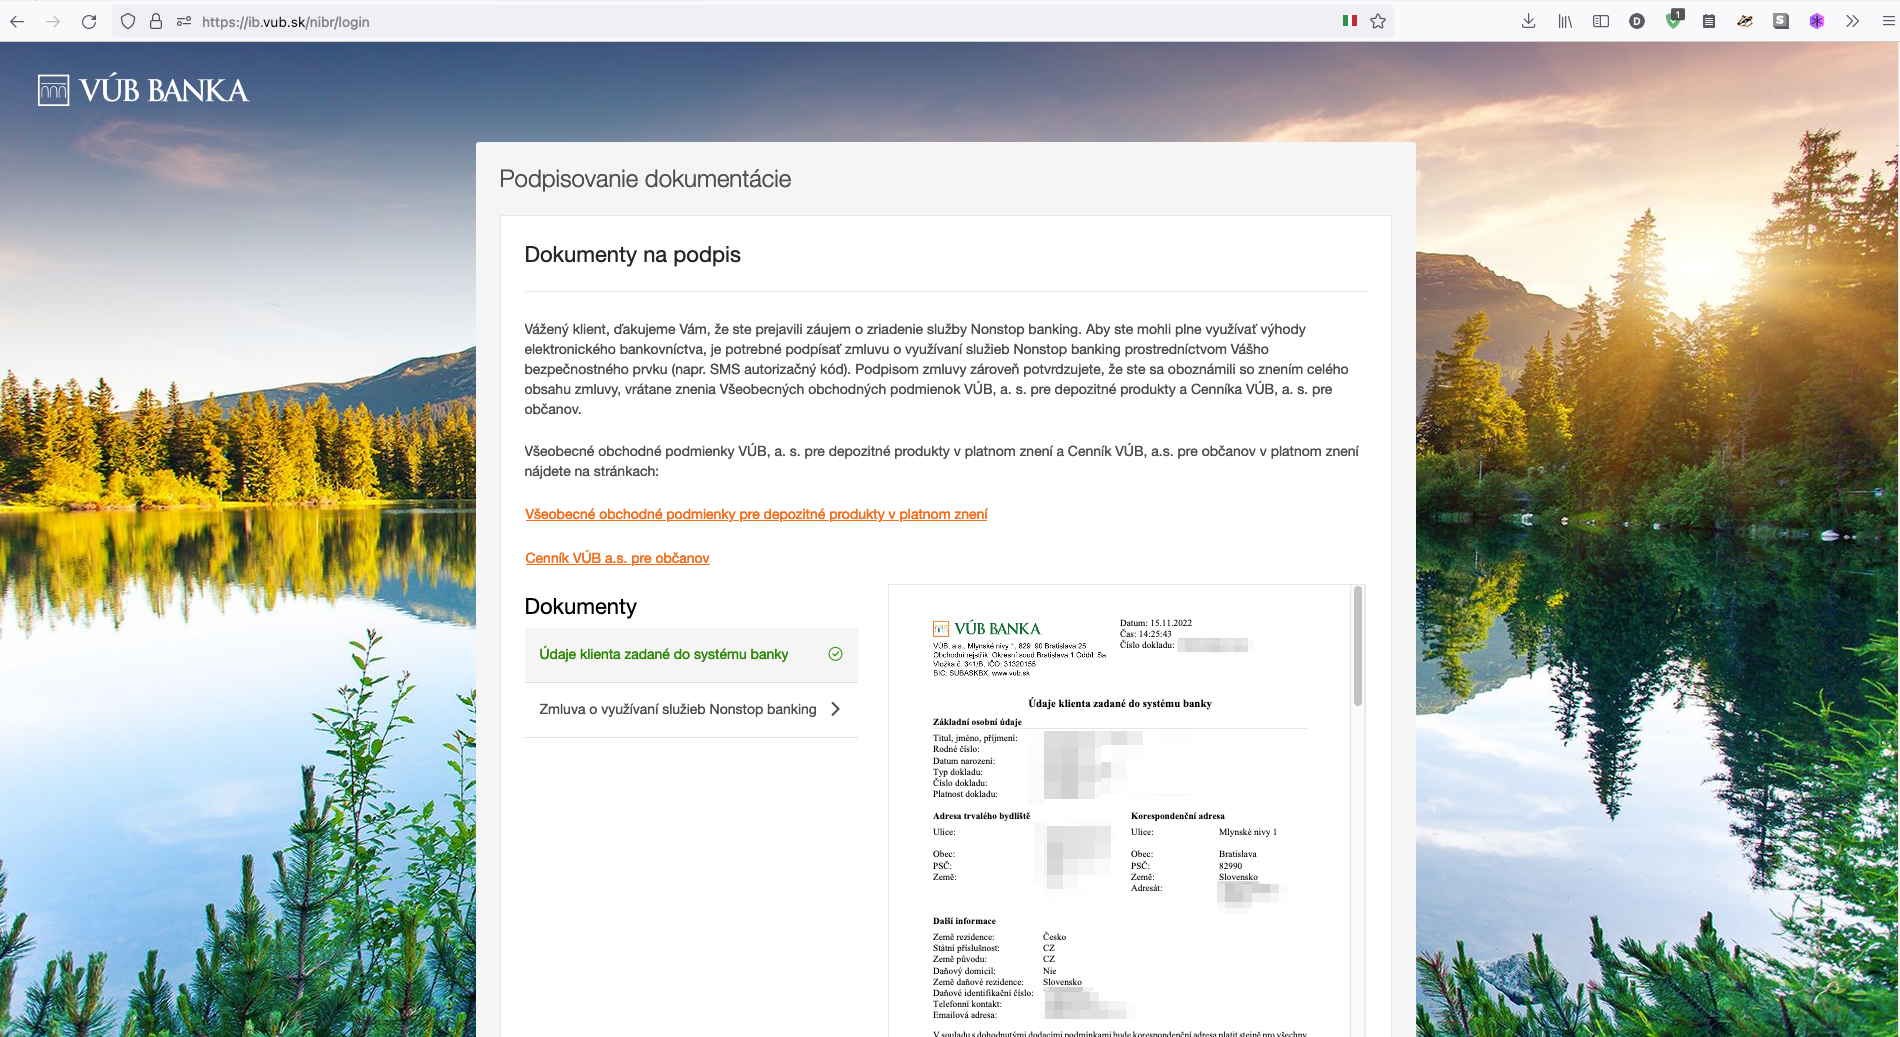The width and height of the screenshot is (1900, 1037).
Task: Open the tracking protection shield
Action: tap(128, 21)
